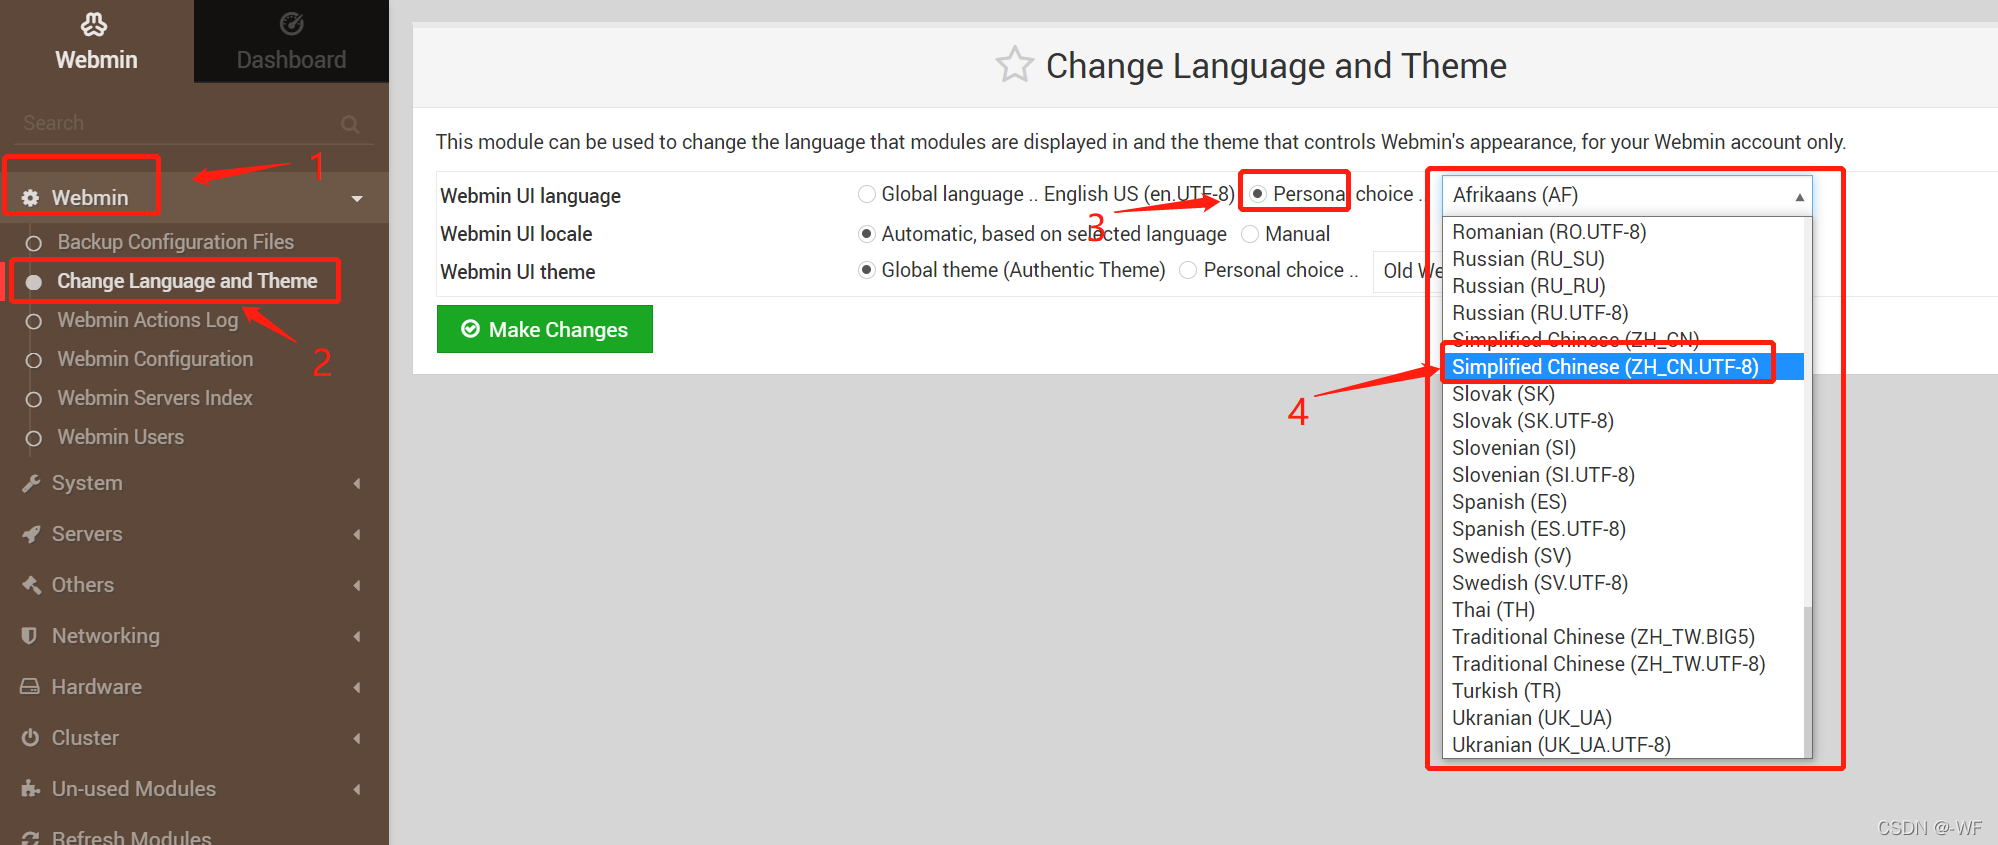
Task: Choose Spanish (ES) option
Action: [1623, 502]
